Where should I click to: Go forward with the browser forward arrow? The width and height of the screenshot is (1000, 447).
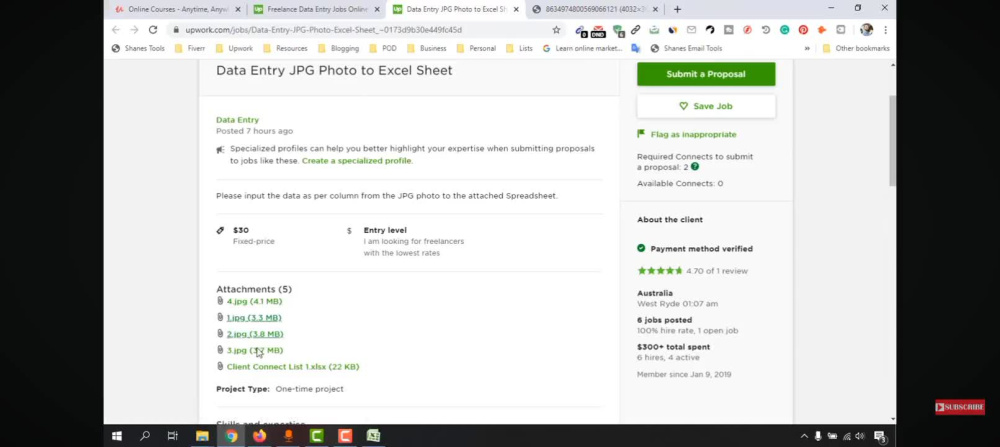click(134, 30)
